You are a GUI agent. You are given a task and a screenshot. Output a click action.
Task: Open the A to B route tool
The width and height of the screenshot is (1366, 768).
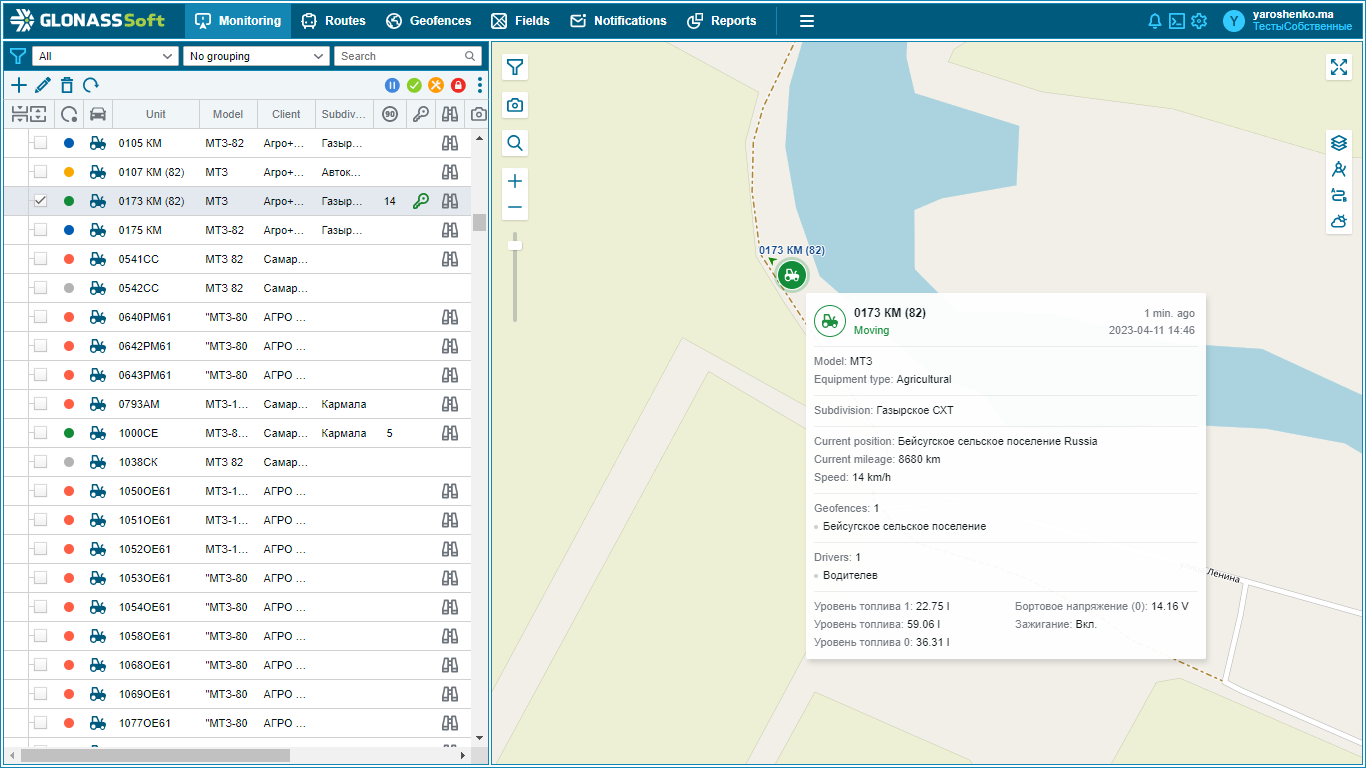(1339, 195)
